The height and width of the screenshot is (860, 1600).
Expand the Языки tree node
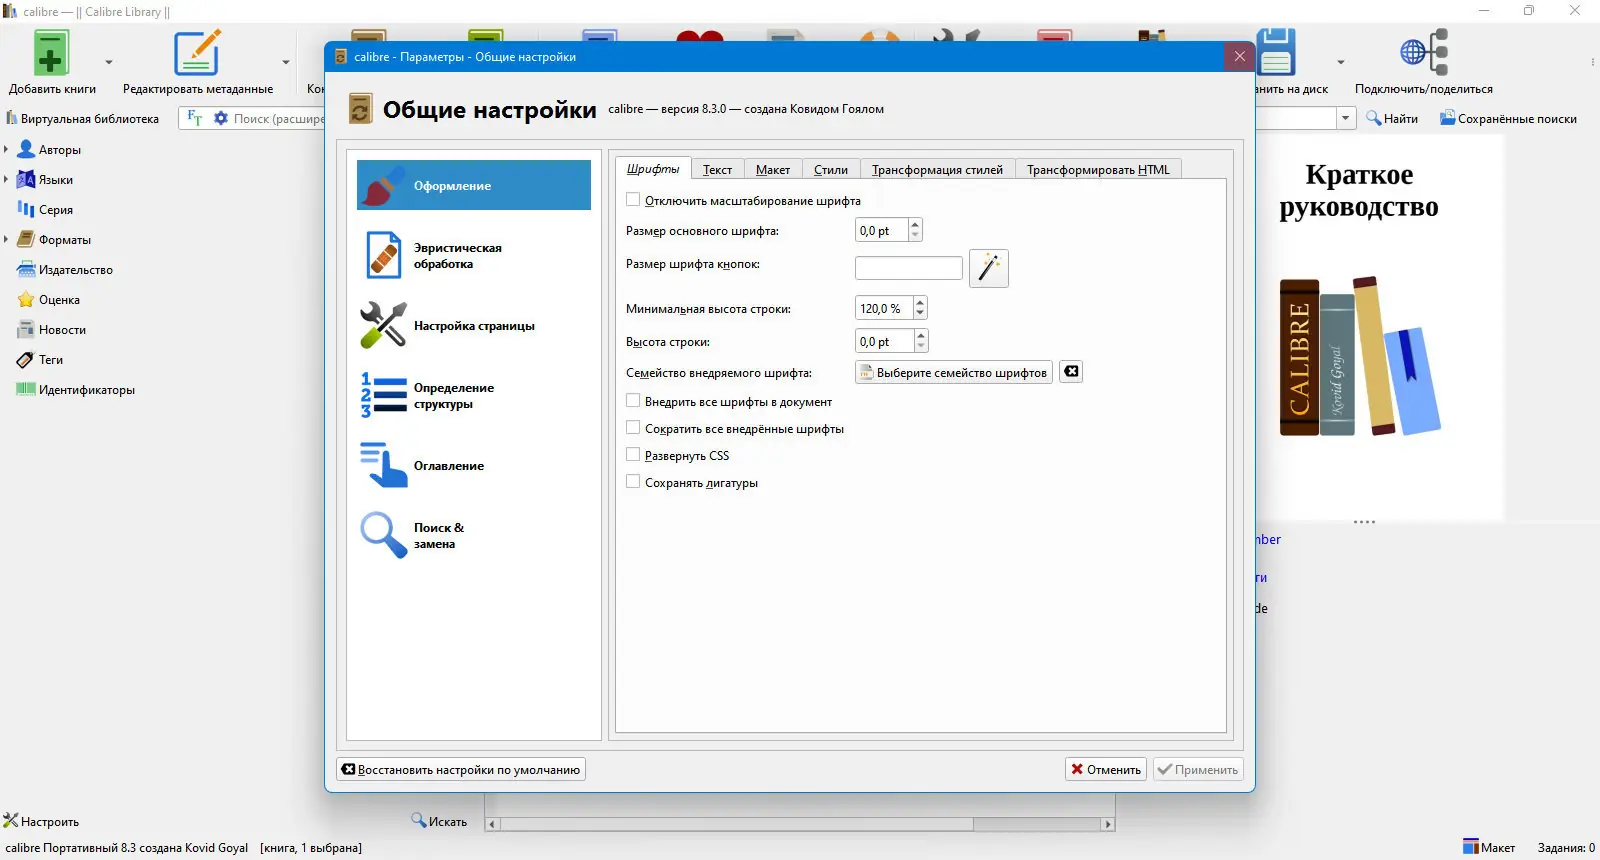pos(6,180)
